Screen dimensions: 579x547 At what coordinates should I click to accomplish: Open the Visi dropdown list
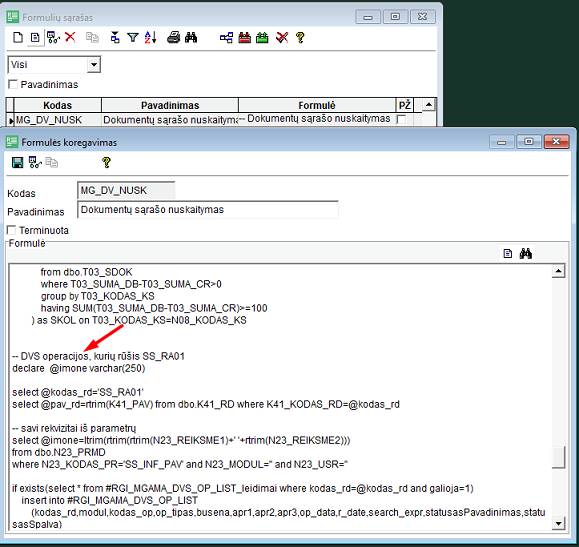[x=94, y=65]
